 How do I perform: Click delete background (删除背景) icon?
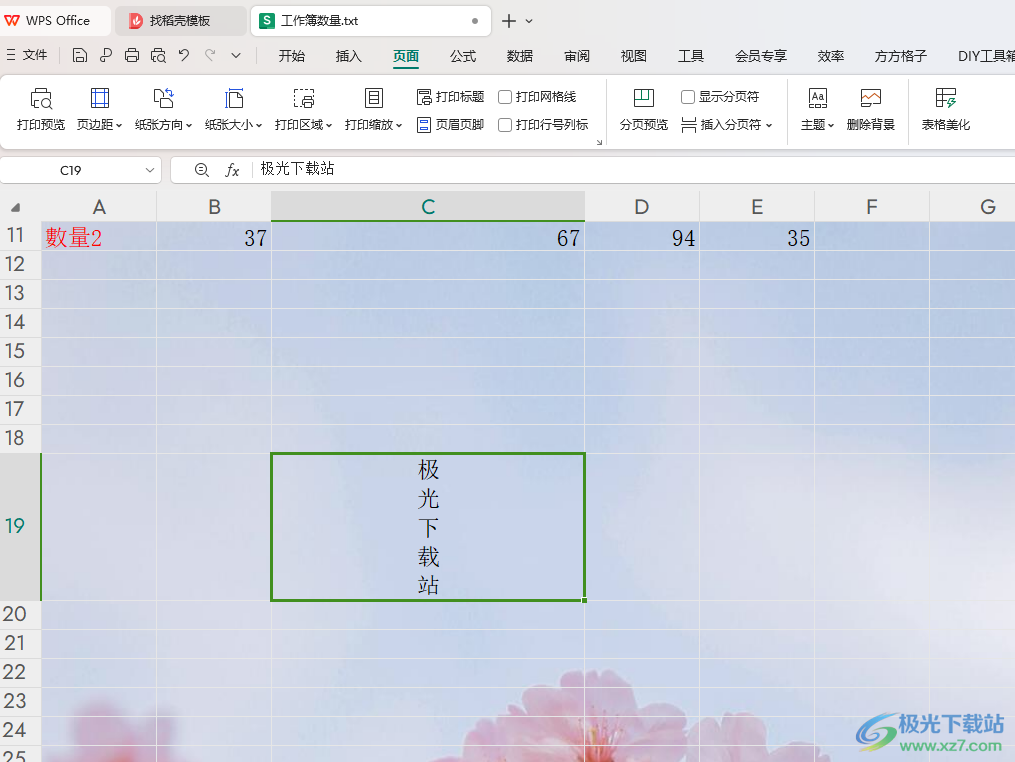click(x=871, y=98)
